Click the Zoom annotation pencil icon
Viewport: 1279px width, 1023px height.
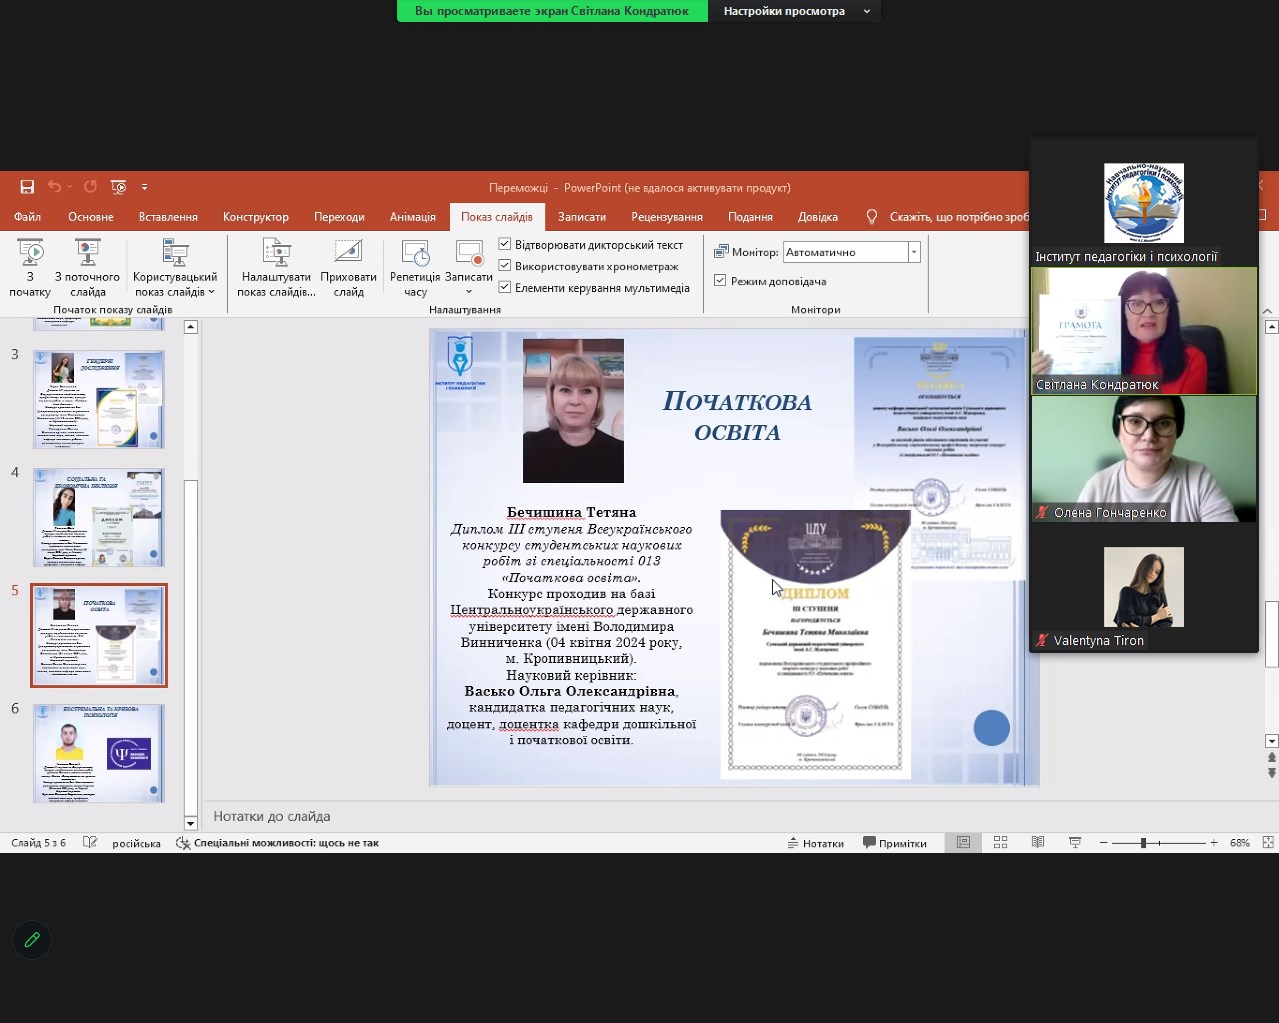click(32, 940)
